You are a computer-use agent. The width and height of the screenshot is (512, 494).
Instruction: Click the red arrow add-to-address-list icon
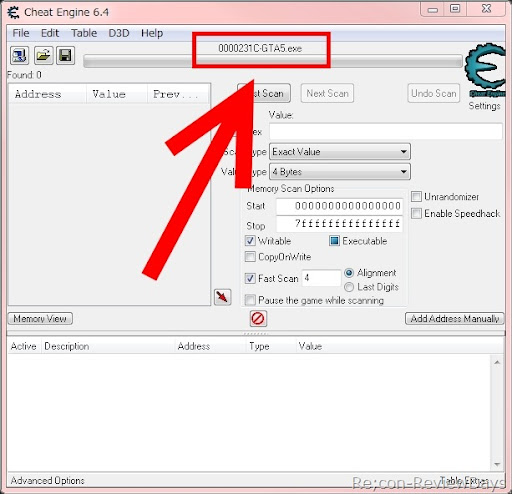[x=223, y=296]
